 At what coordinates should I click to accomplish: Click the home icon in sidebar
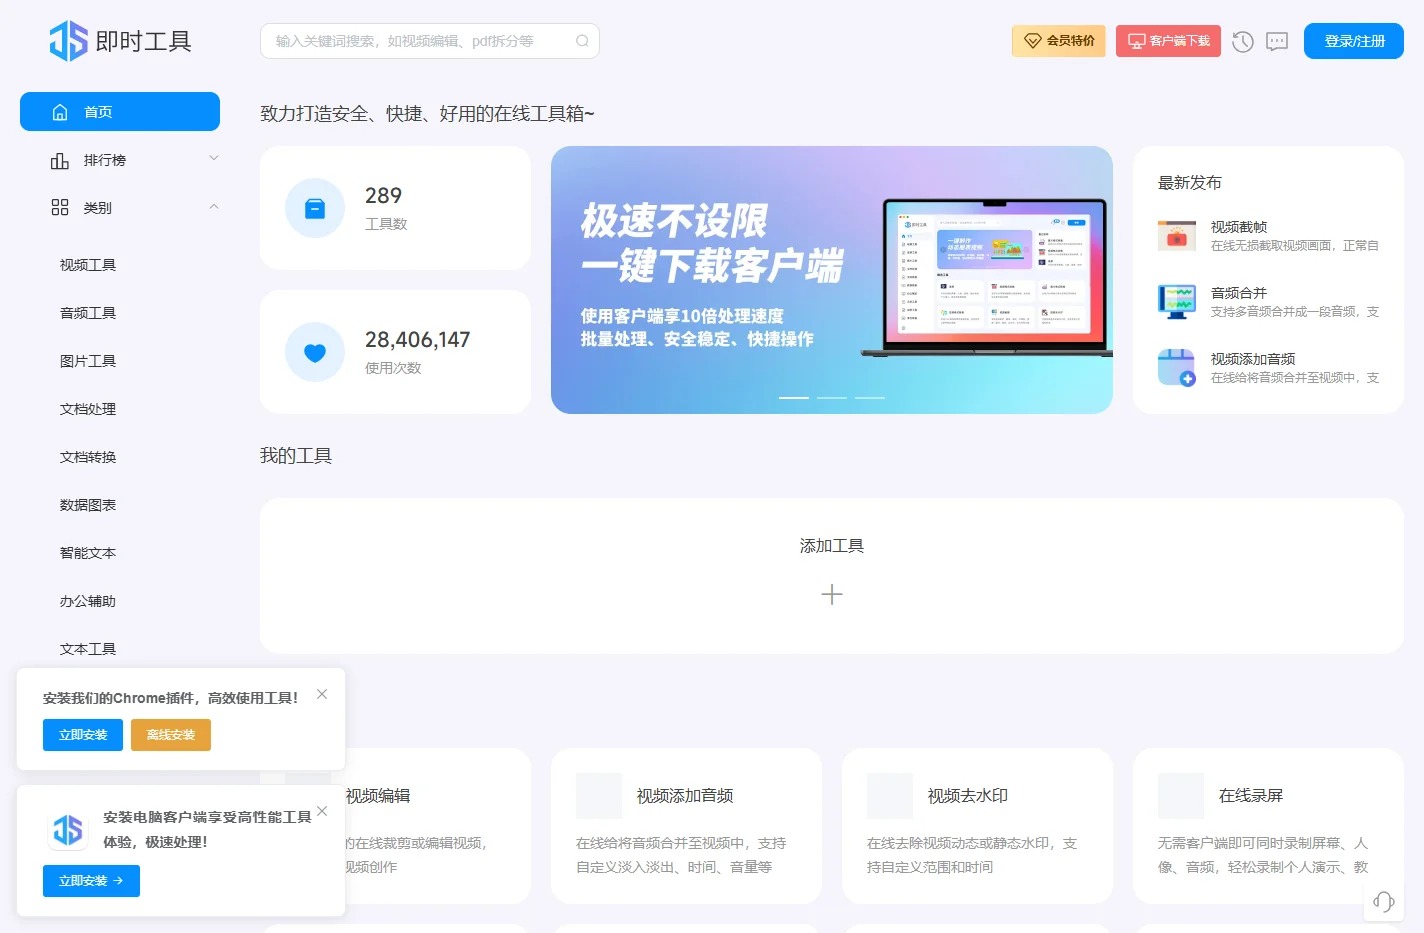click(x=60, y=112)
